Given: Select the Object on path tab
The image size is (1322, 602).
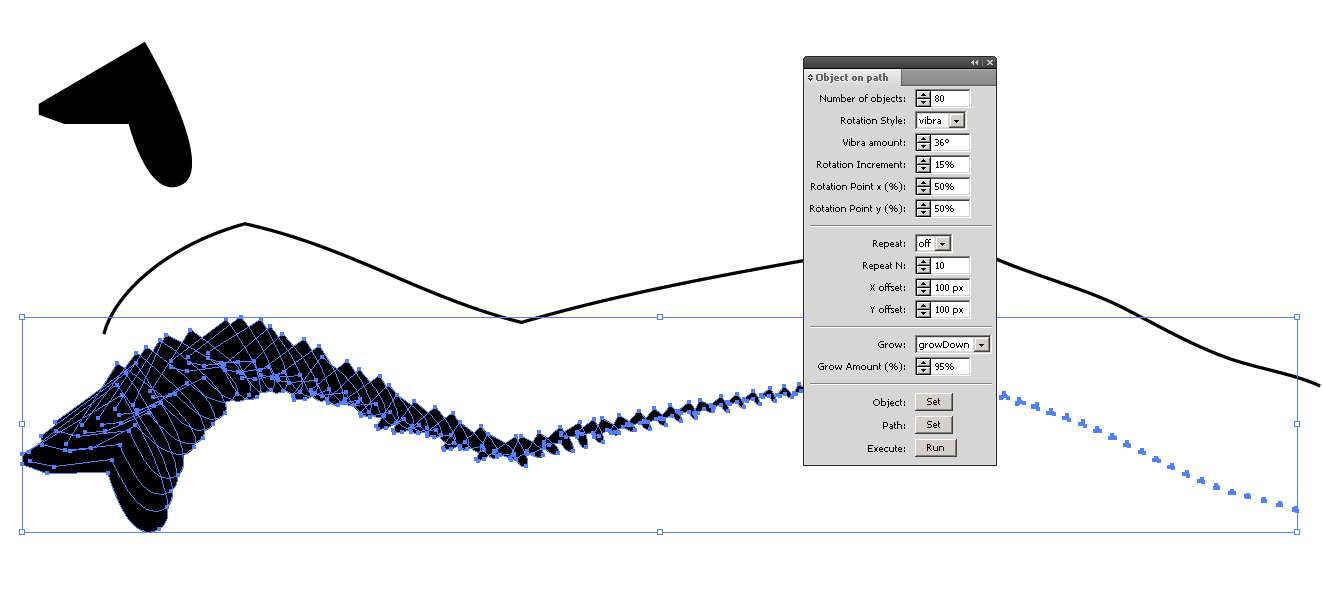Looking at the screenshot, I should pyautogui.click(x=852, y=78).
